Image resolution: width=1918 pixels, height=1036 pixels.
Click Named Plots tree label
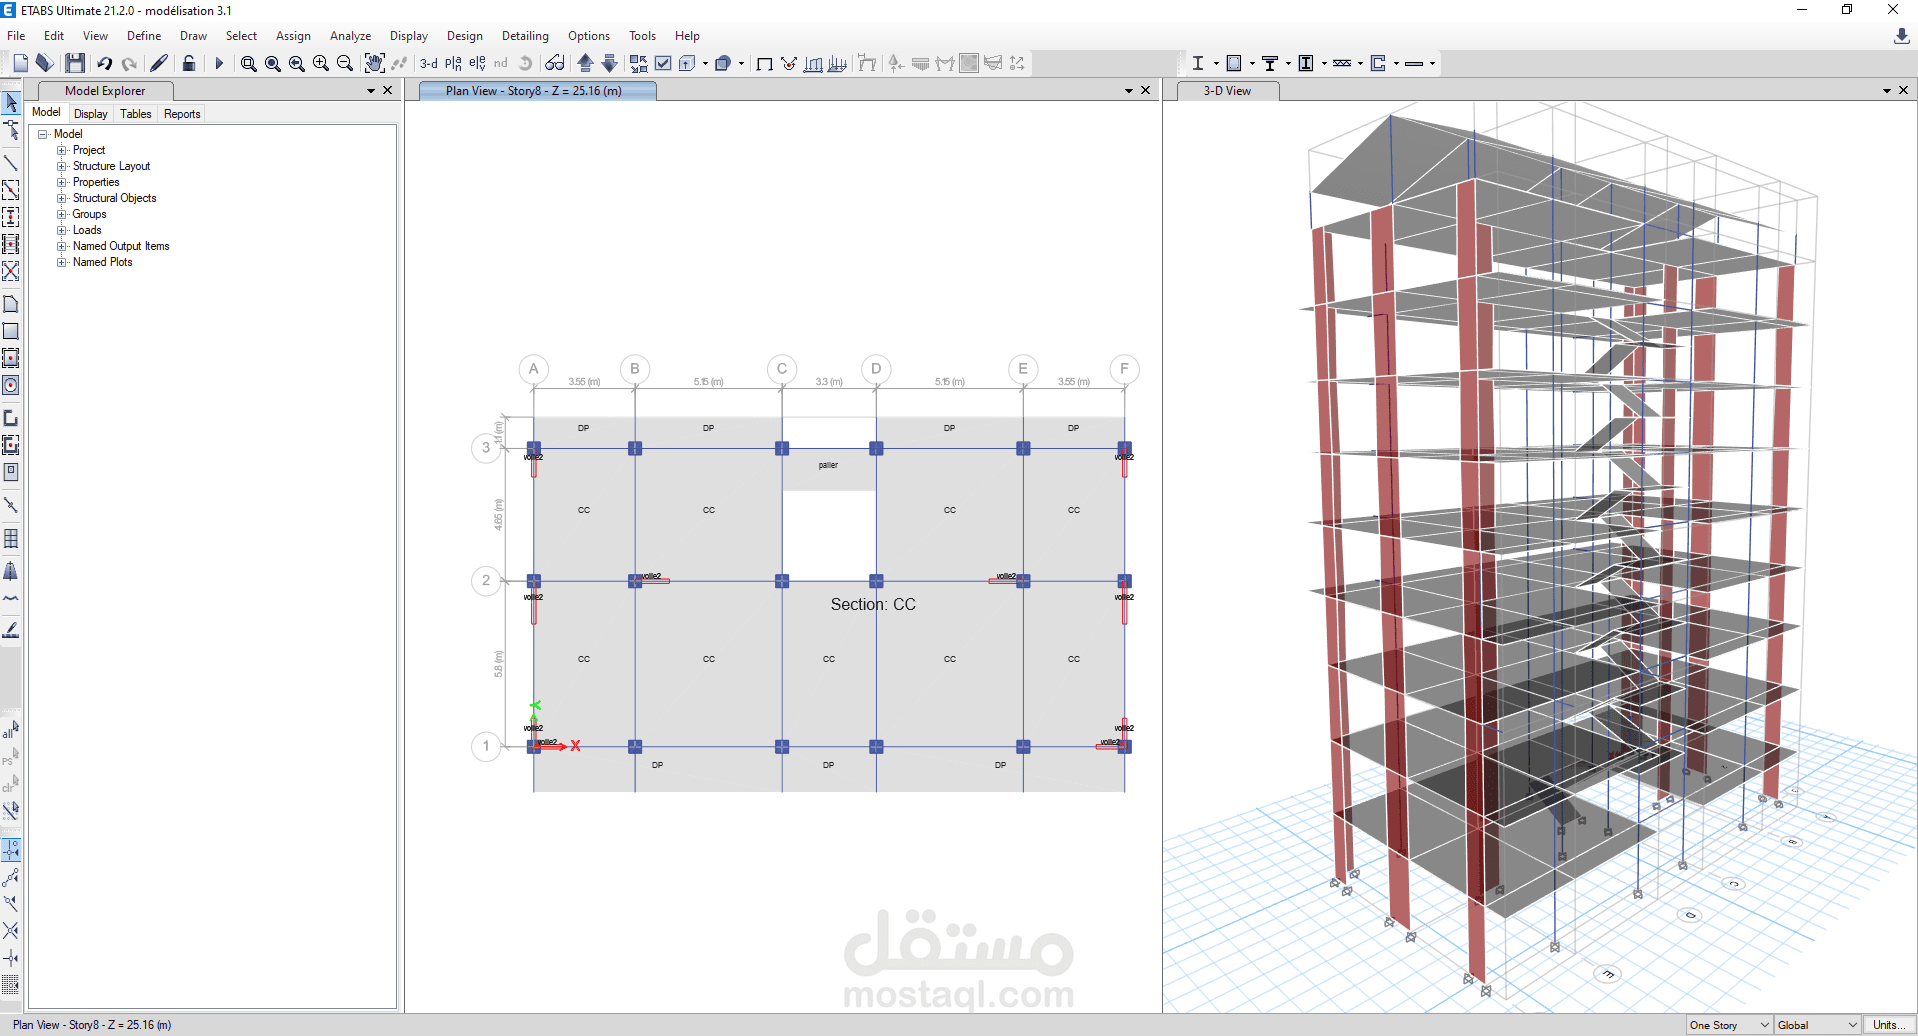click(x=102, y=262)
